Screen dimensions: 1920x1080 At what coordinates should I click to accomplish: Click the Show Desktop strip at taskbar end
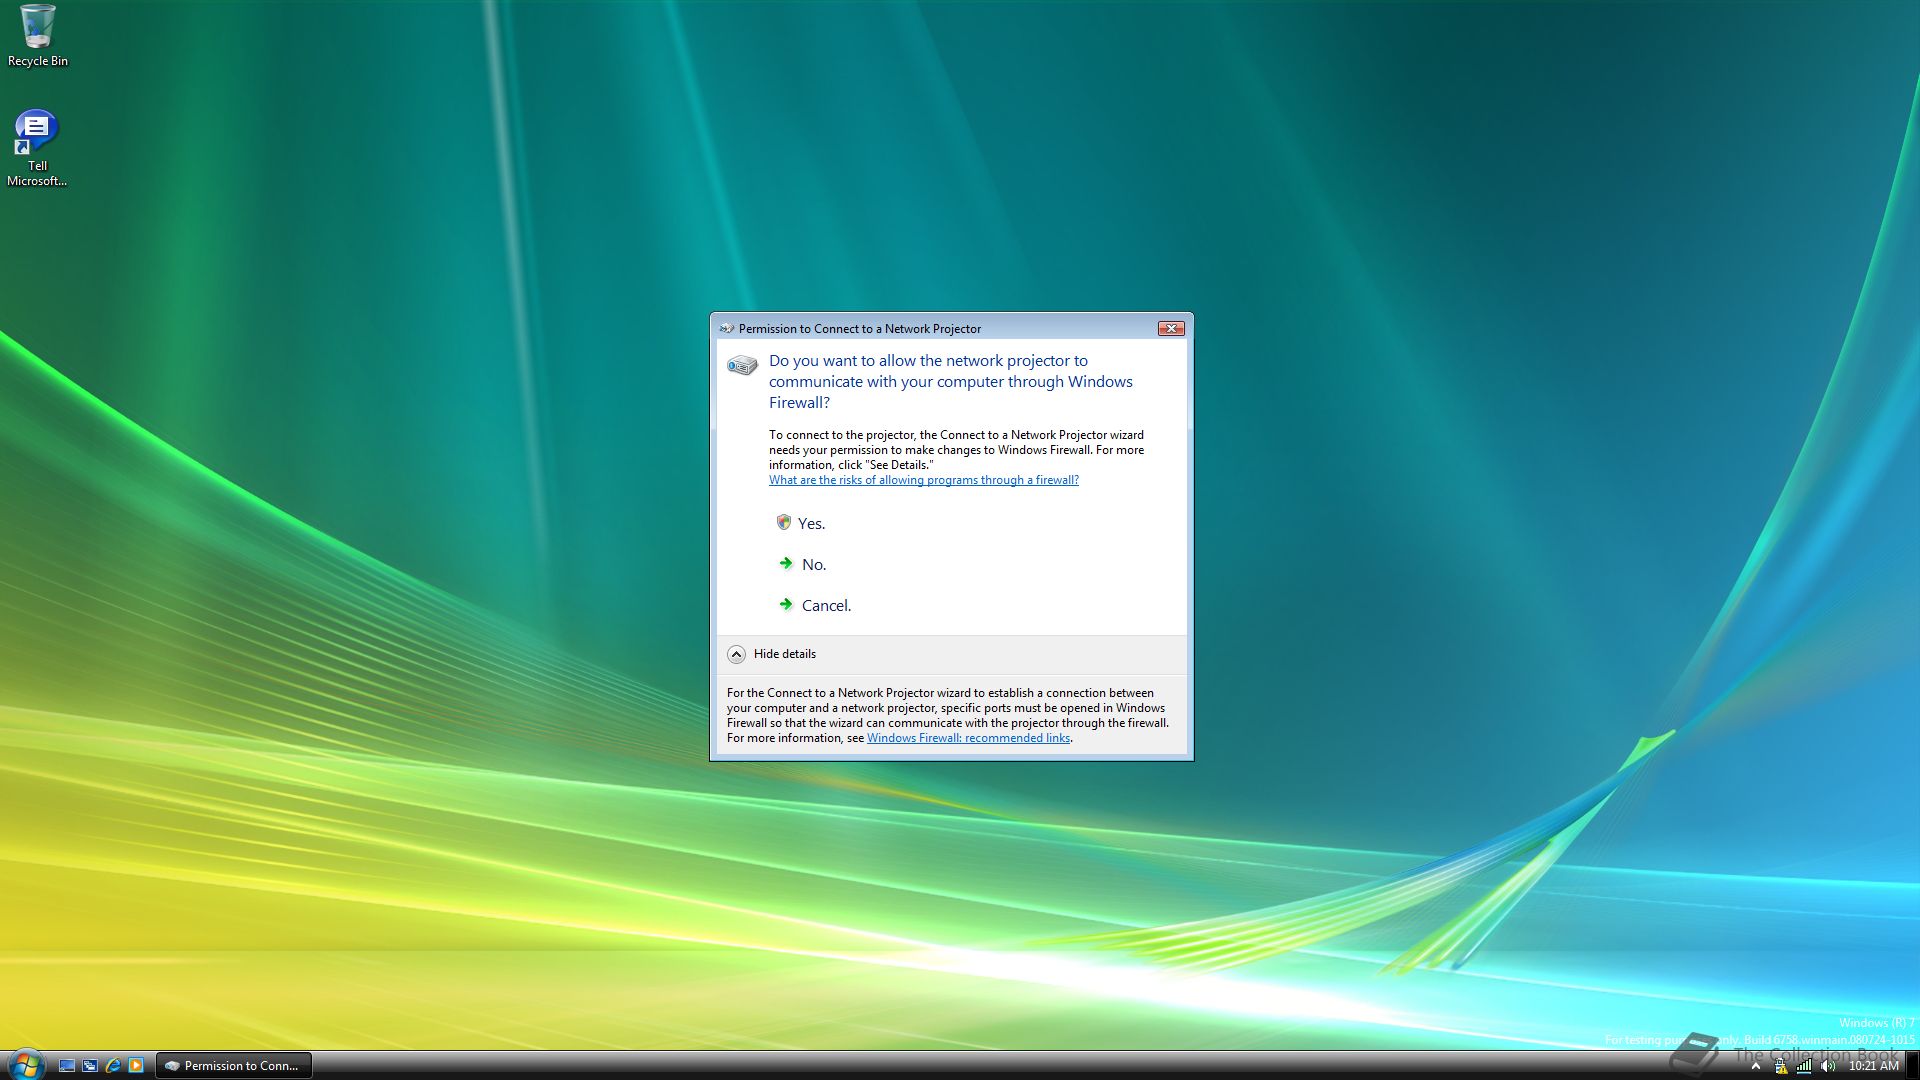click(1912, 1065)
